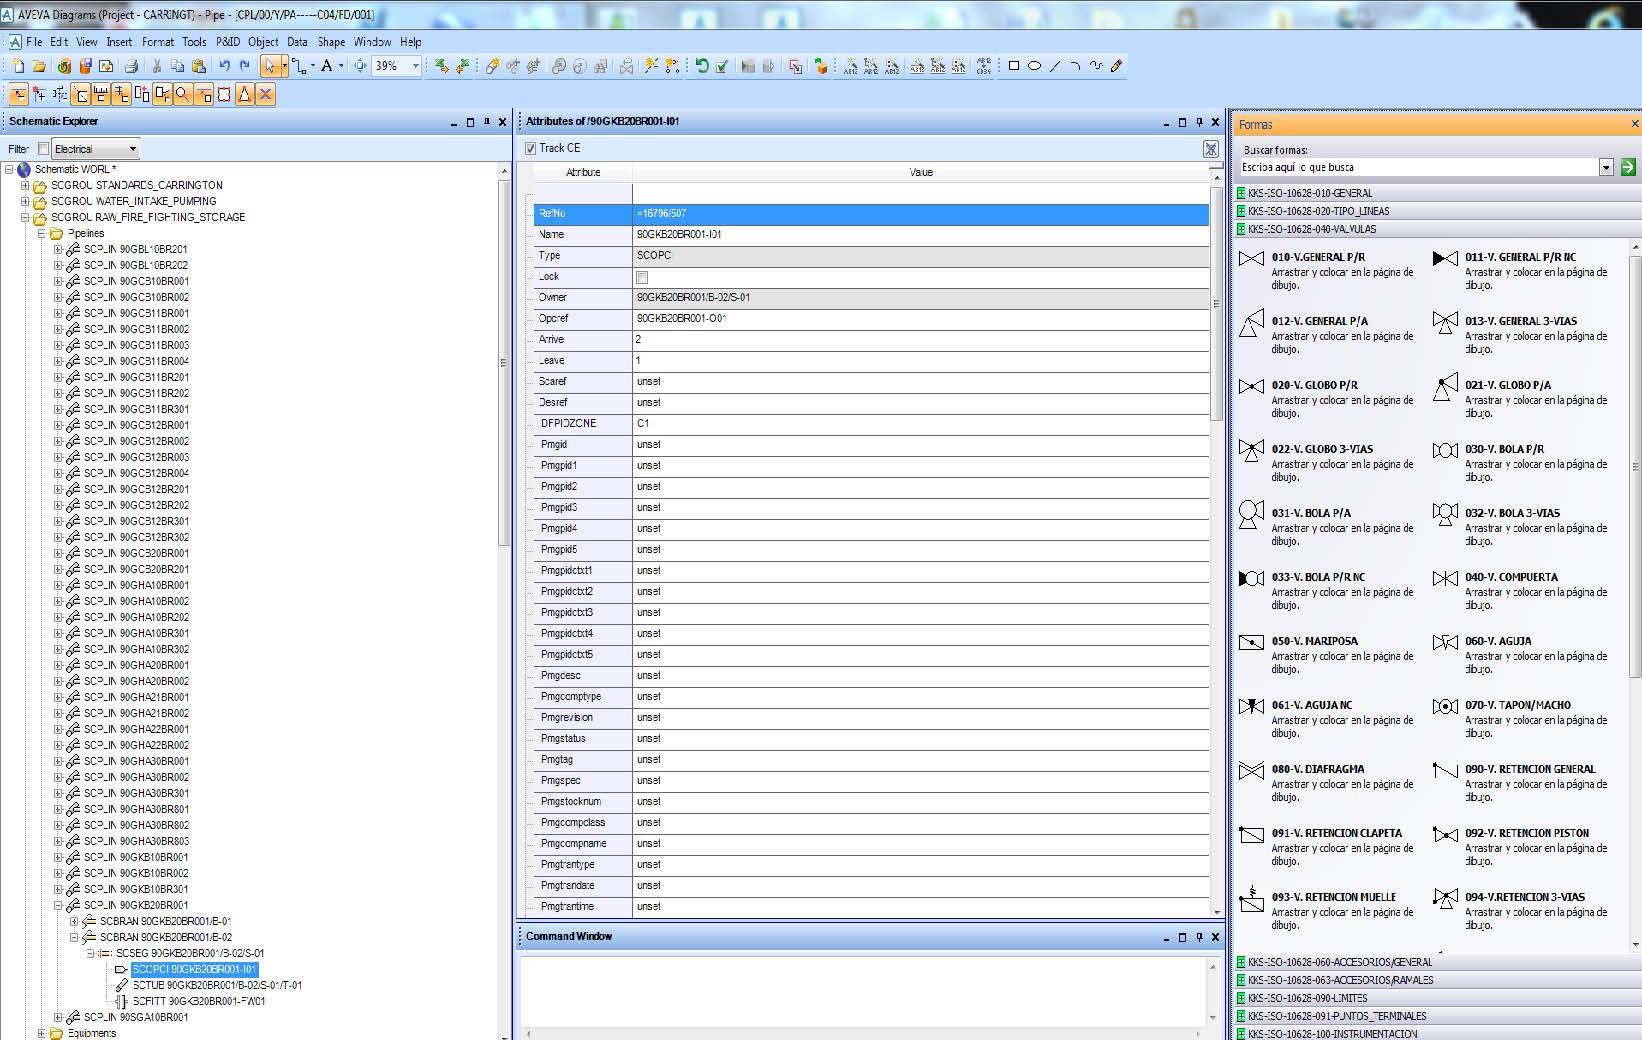This screenshot has height=1040, width=1642.
Task: Select SCPLIN 90GBL10BR201 in the tree
Action: (x=136, y=249)
